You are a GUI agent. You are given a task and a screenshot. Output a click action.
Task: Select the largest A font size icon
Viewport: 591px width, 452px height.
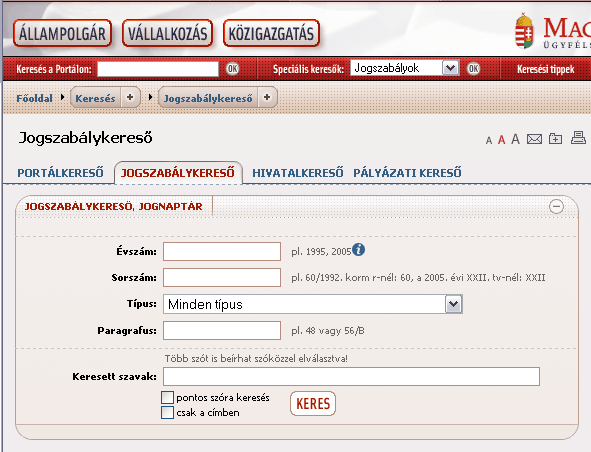515,139
